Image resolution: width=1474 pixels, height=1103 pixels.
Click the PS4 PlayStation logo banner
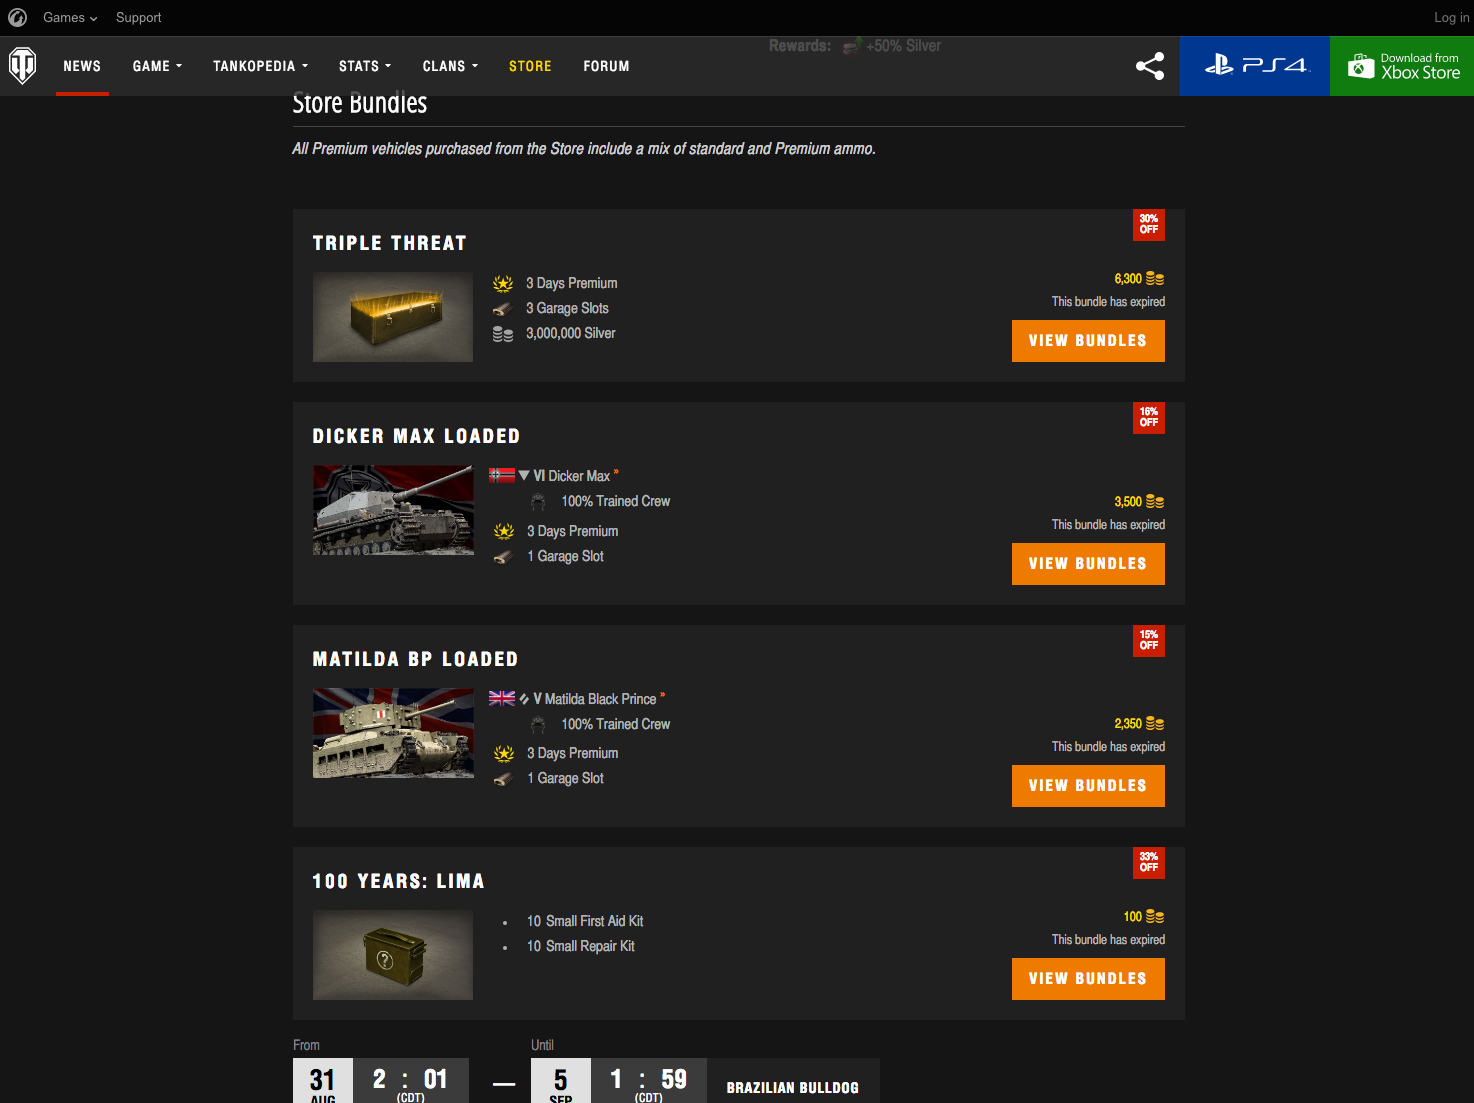point(1255,66)
